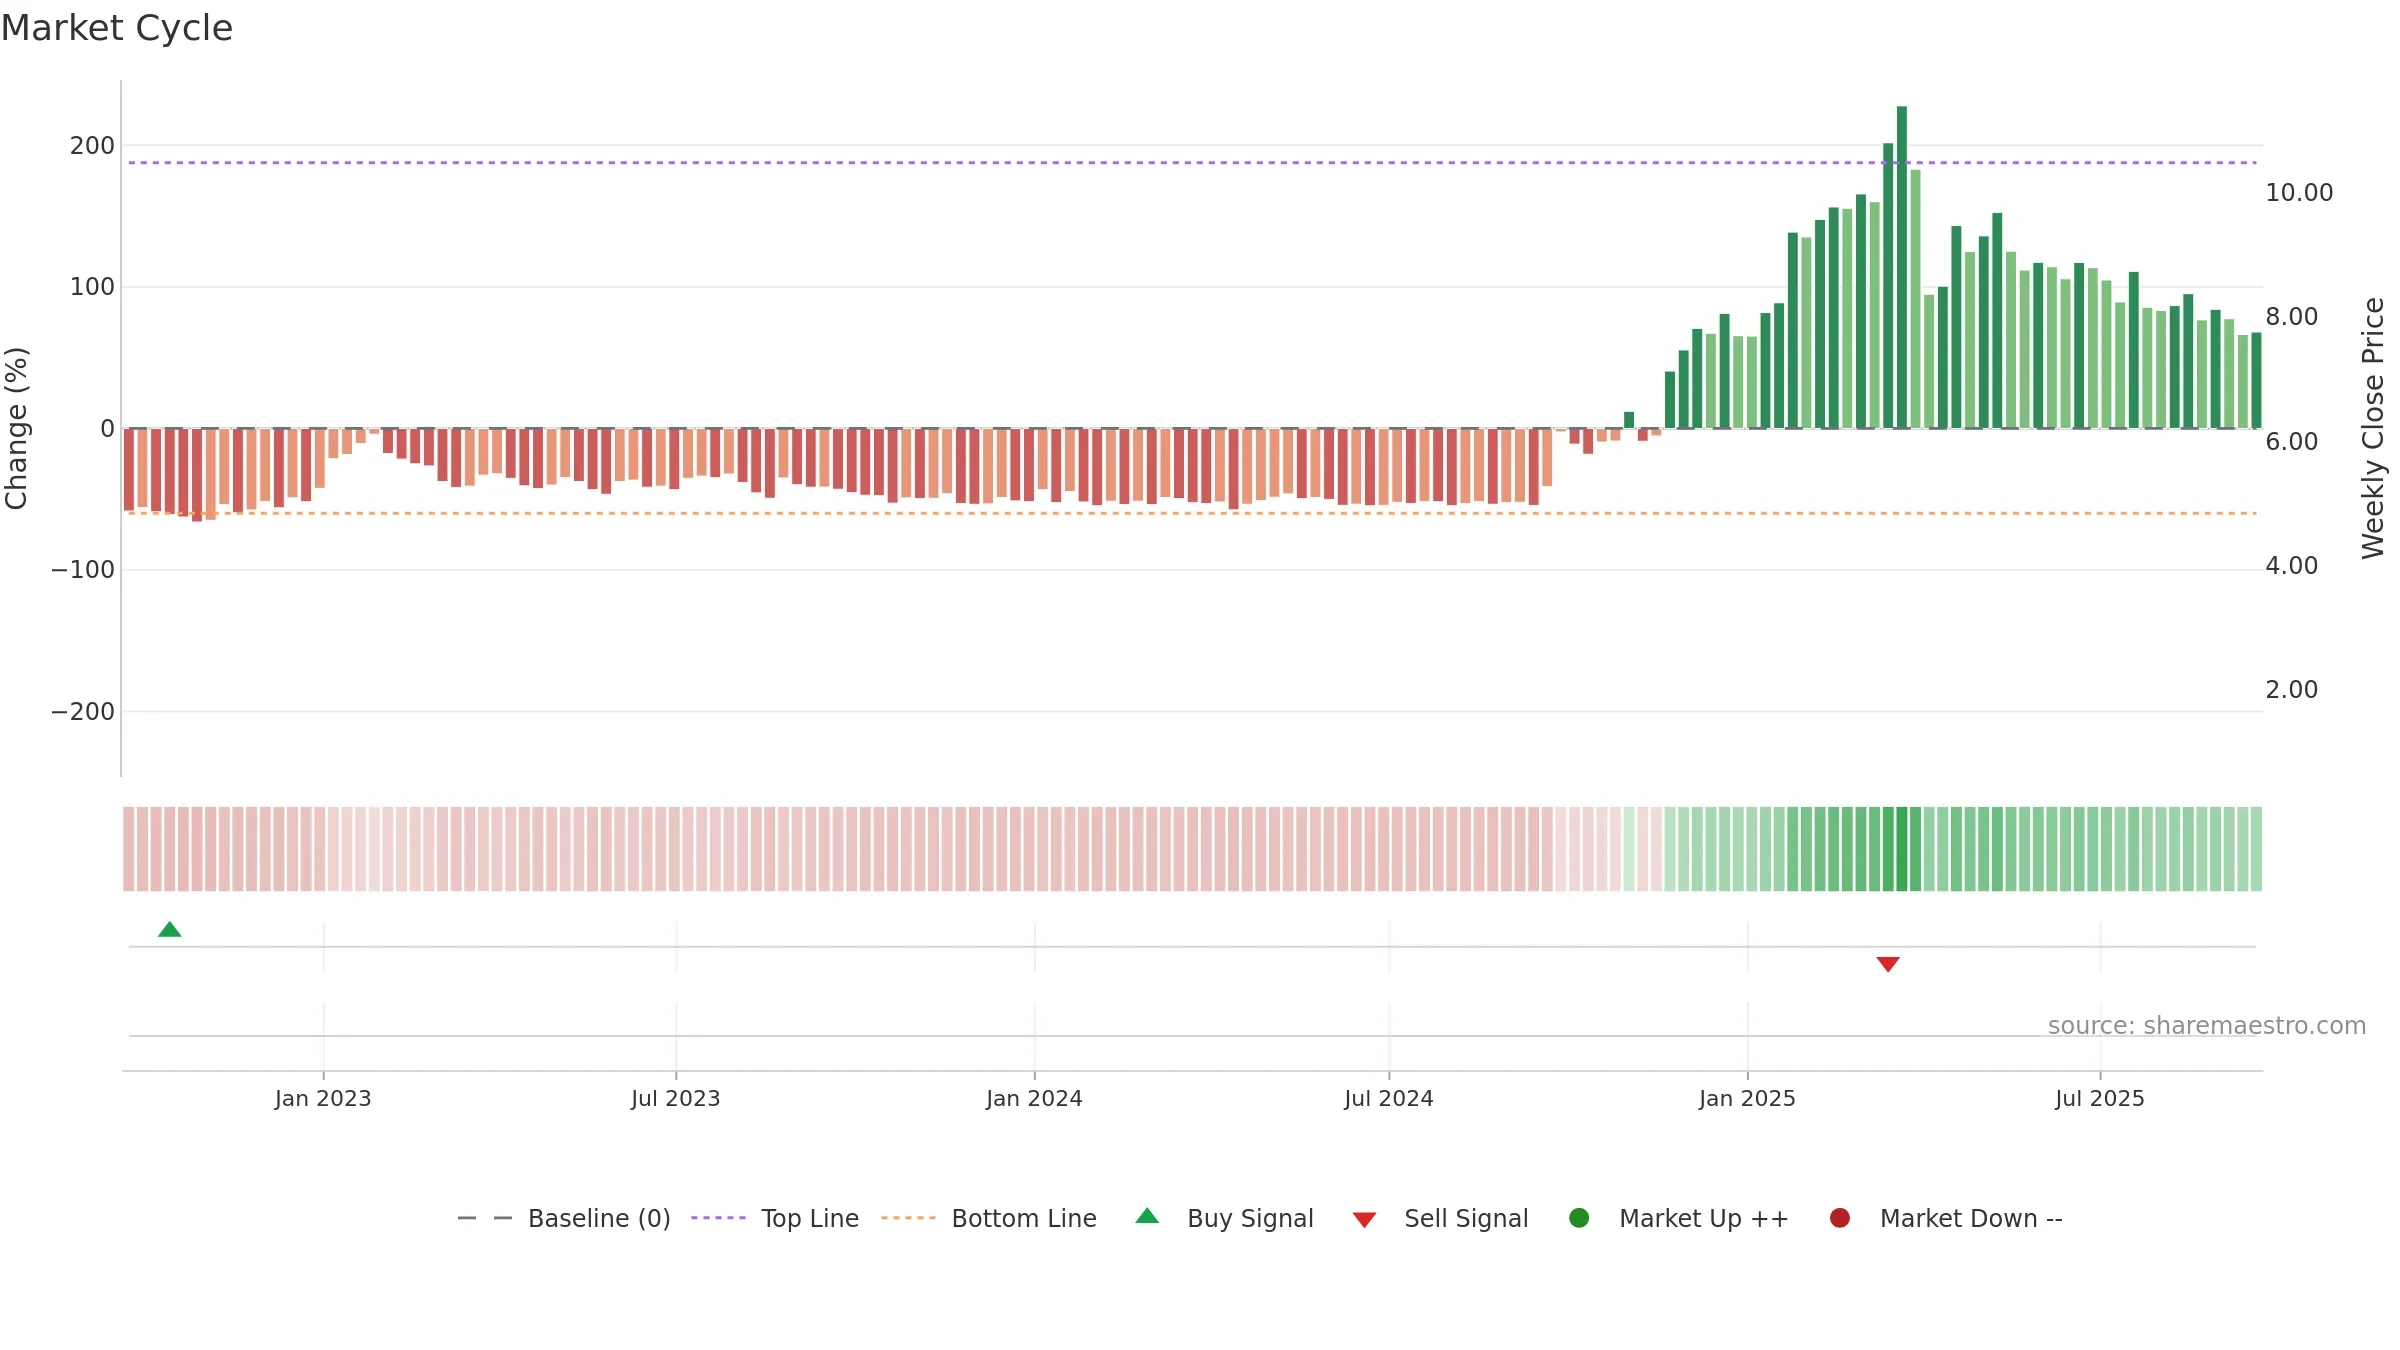Toggle Bottom Line legend entry
Screen dimensions: 2400x1350
point(989,1218)
